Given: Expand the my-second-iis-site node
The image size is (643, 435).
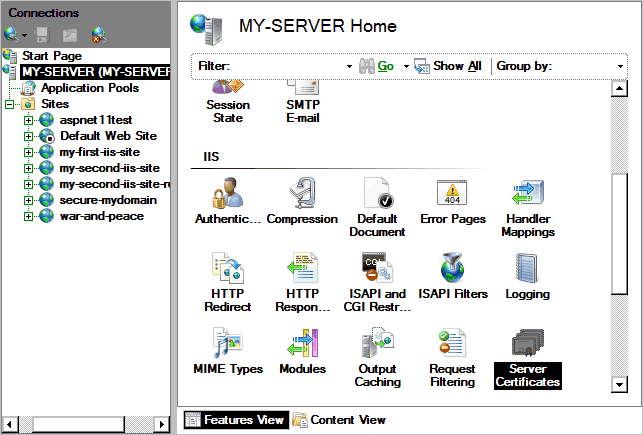Looking at the screenshot, I should (x=28, y=168).
